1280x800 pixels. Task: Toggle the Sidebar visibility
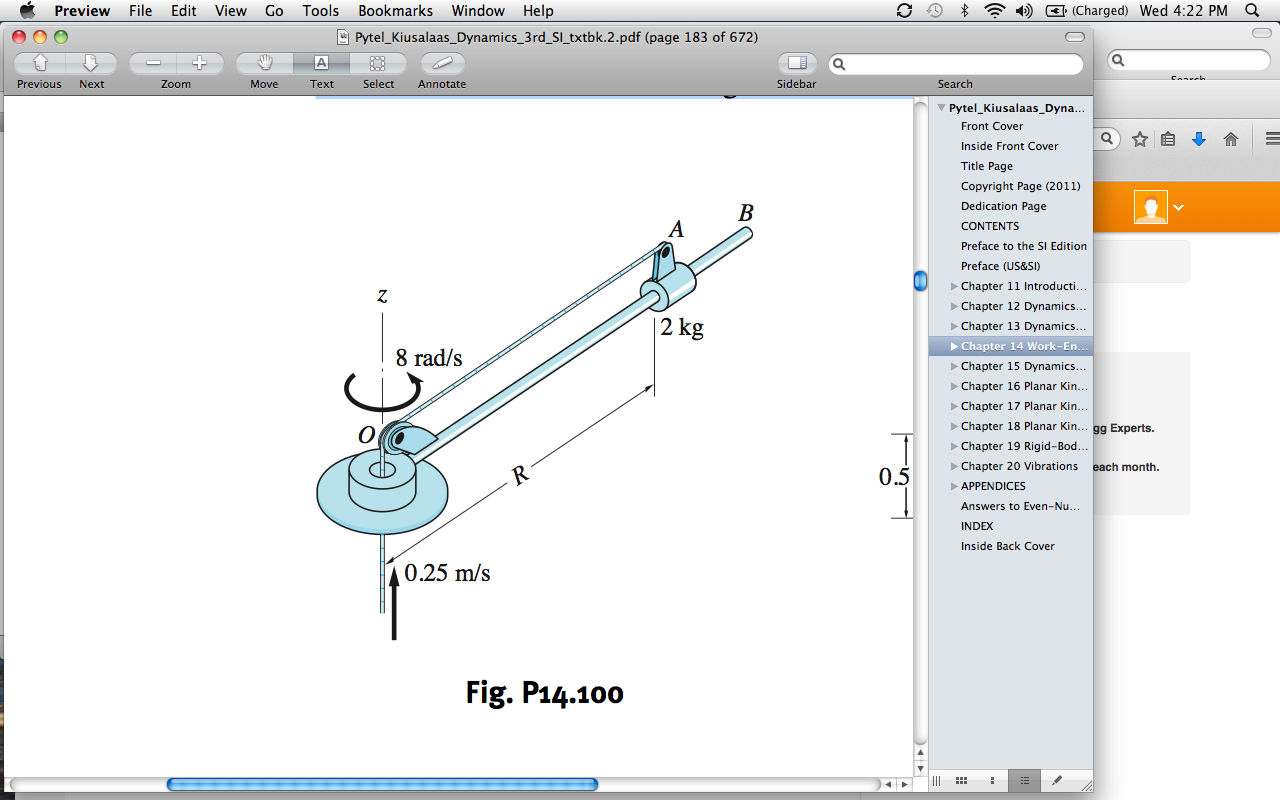coord(796,62)
